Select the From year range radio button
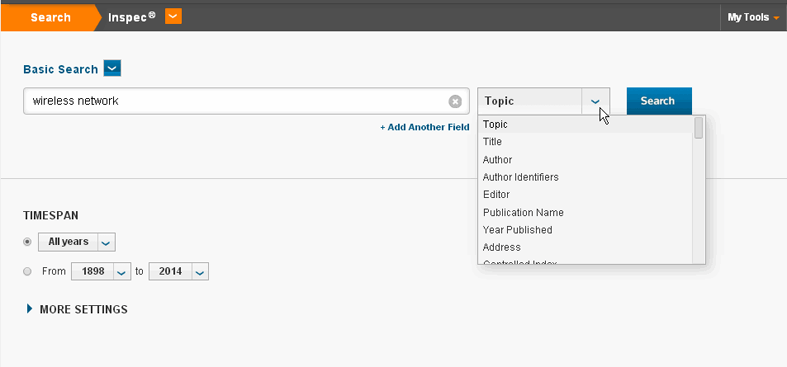 [28, 272]
